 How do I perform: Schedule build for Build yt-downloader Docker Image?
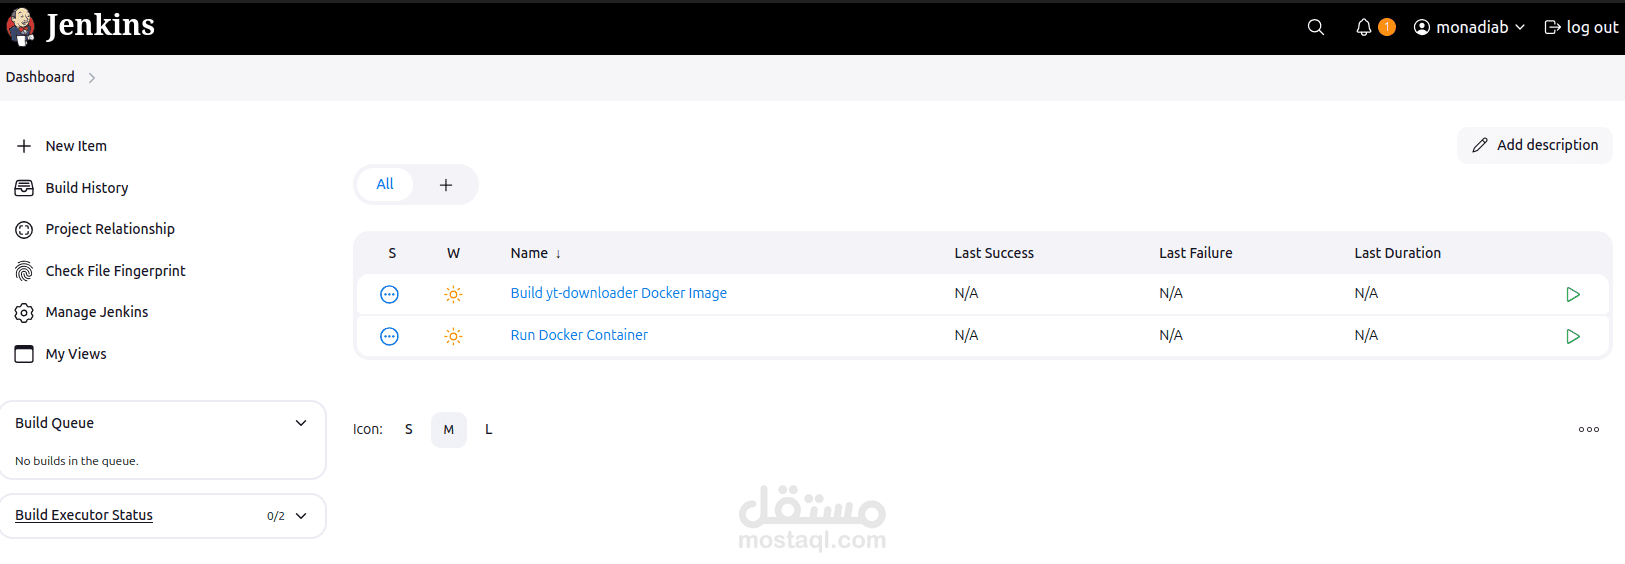point(1572,294)
